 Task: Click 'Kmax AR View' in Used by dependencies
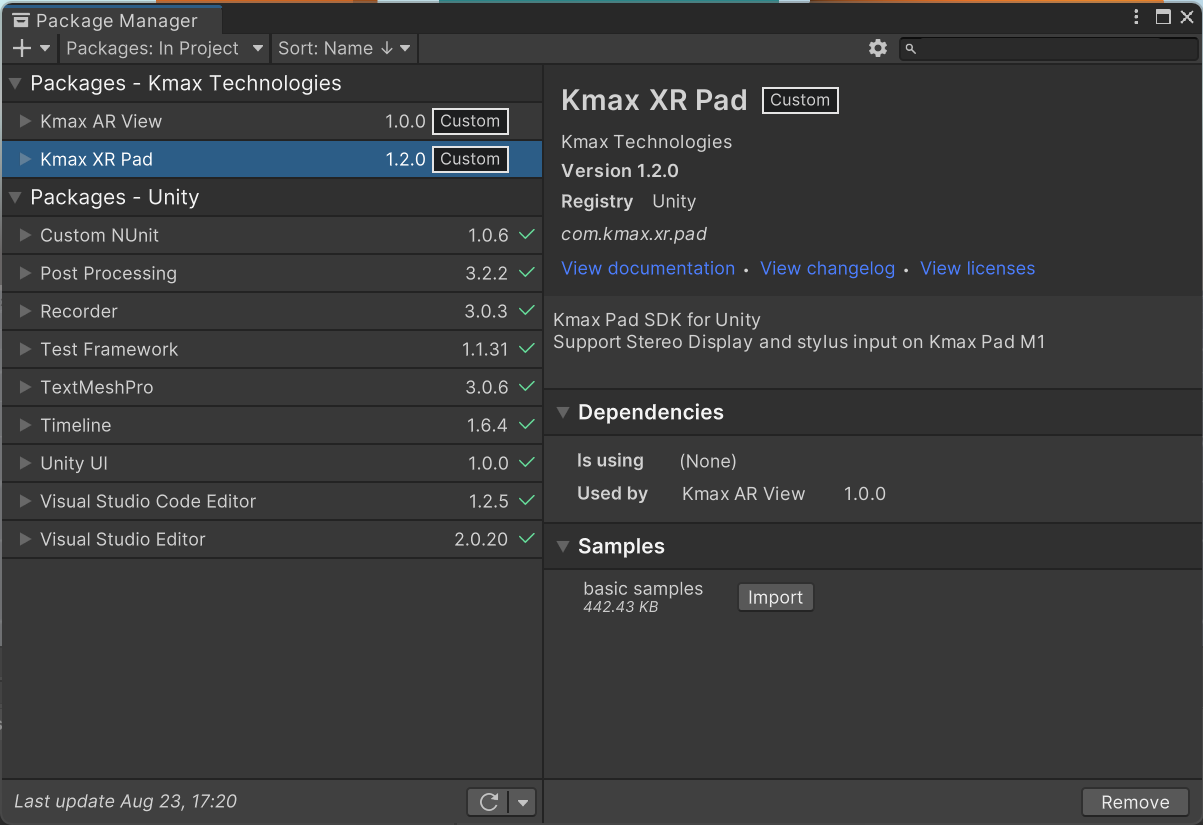[743, 493]
